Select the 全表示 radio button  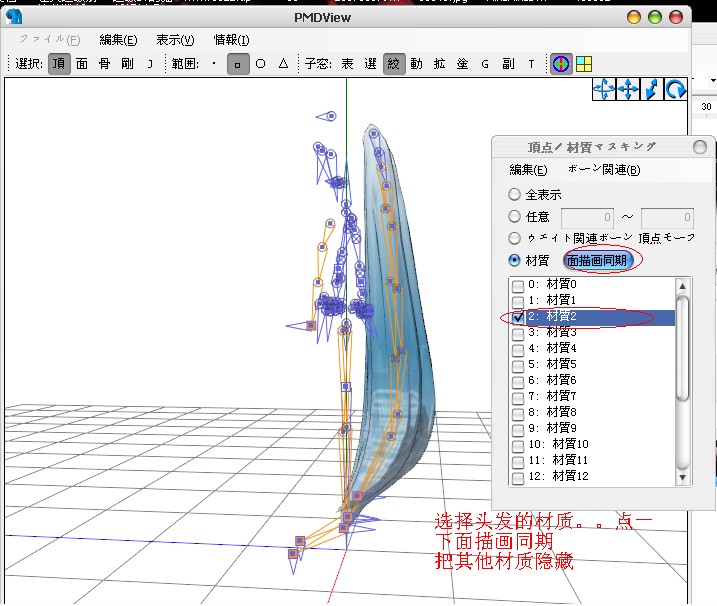(514, 195)
